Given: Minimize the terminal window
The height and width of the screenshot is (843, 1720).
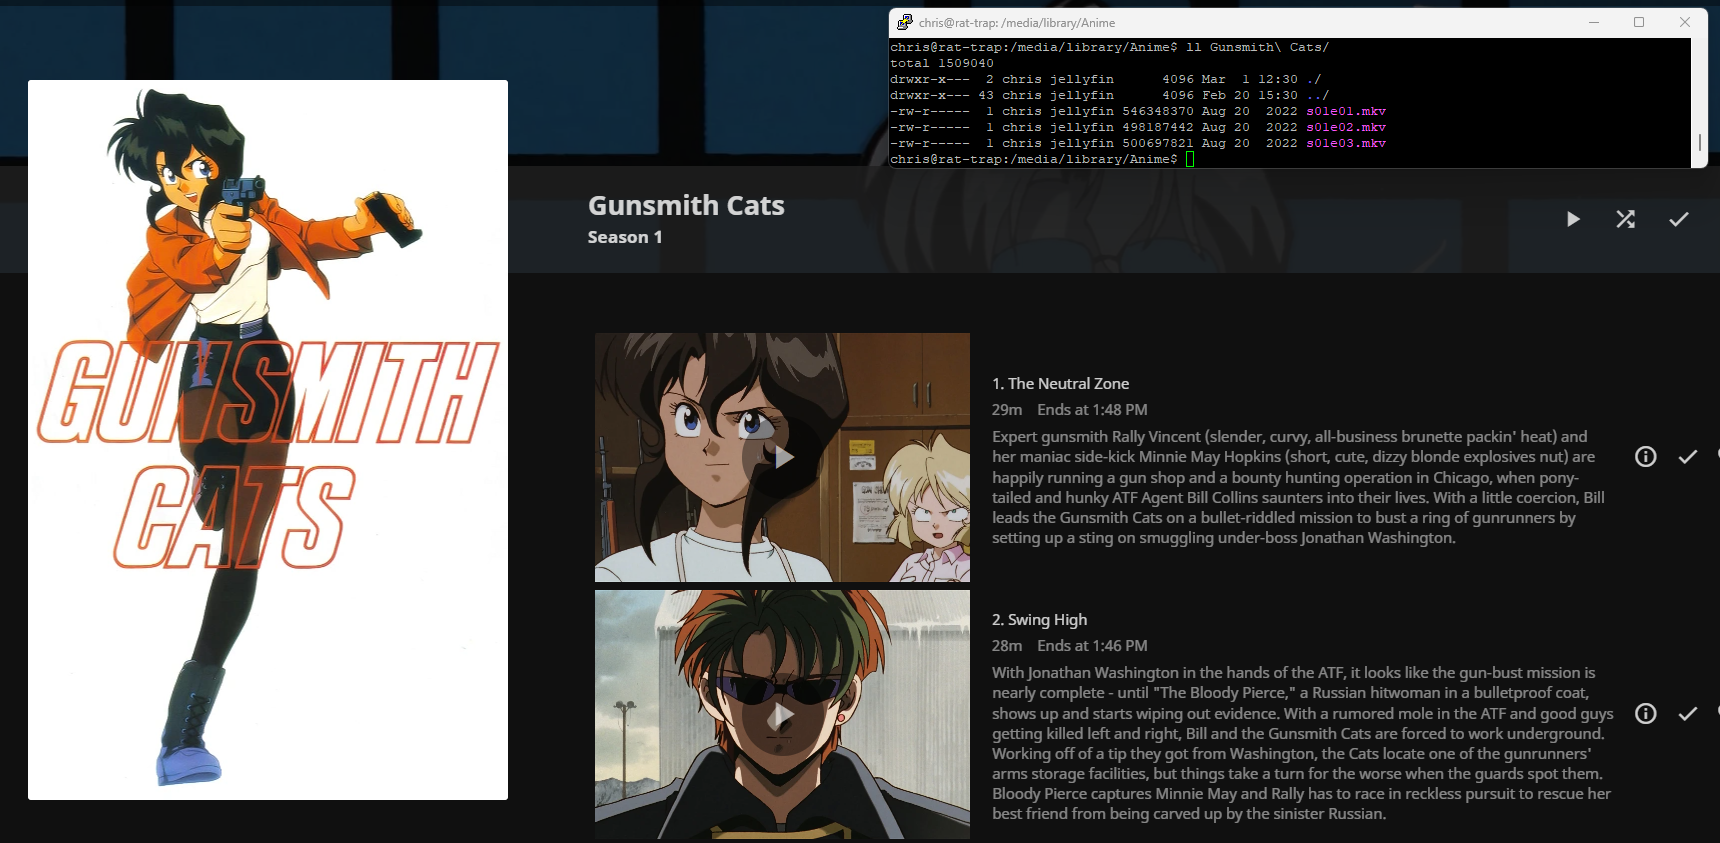Looking at the screenshot, I should 1594,22.
